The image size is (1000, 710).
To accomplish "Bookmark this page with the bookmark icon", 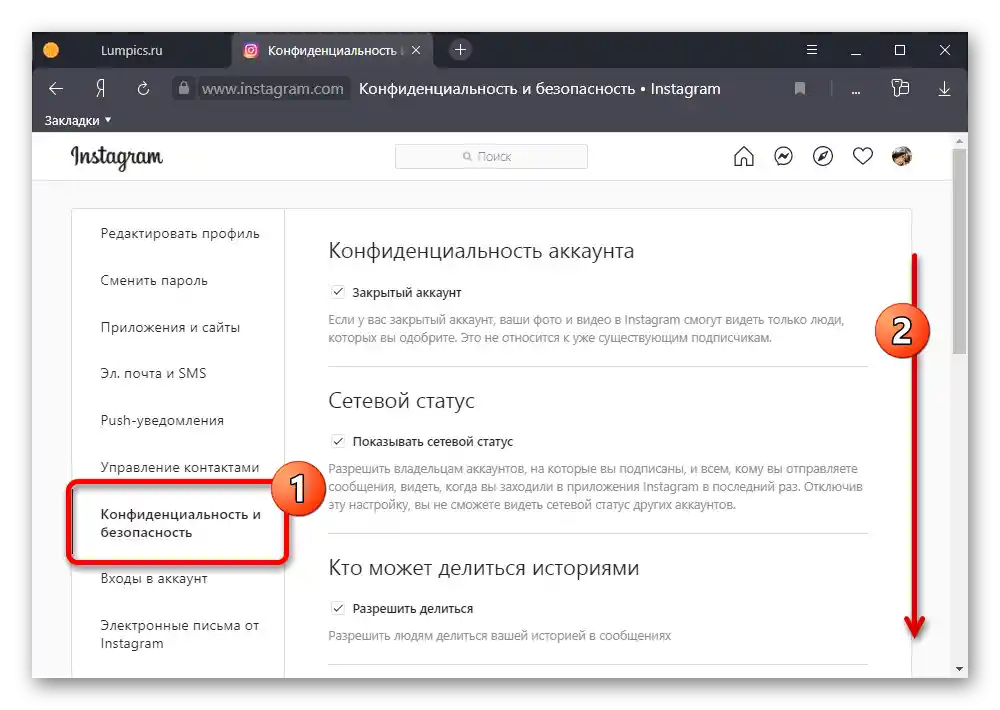I will point(800,89).
